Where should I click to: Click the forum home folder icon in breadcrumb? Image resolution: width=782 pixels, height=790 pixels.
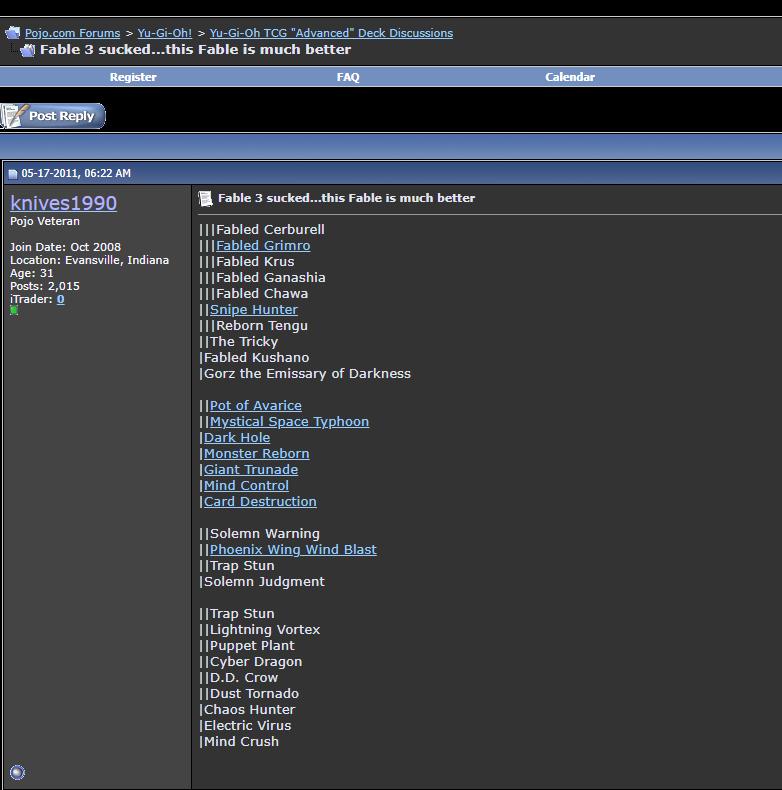tap(13, 33)
